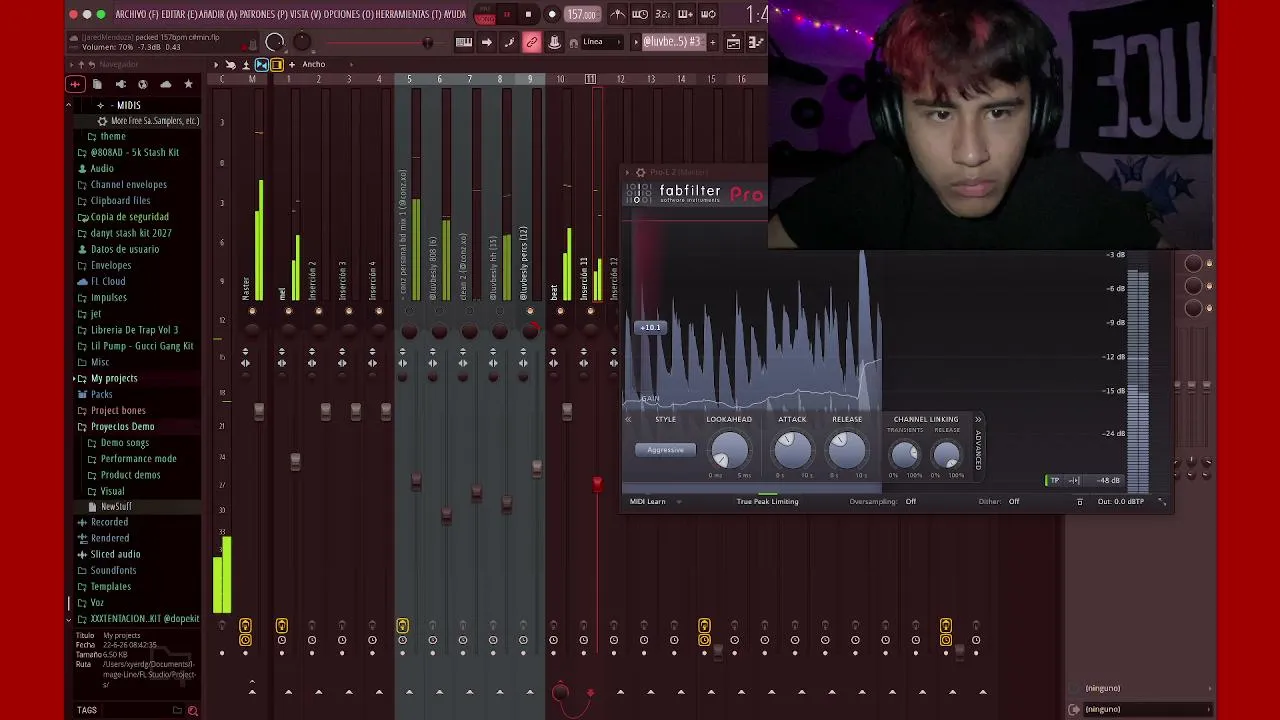The image size is (1280, 720).
Task: Click the master volume knob in top toolbar
Action: (x=275, y=42)
